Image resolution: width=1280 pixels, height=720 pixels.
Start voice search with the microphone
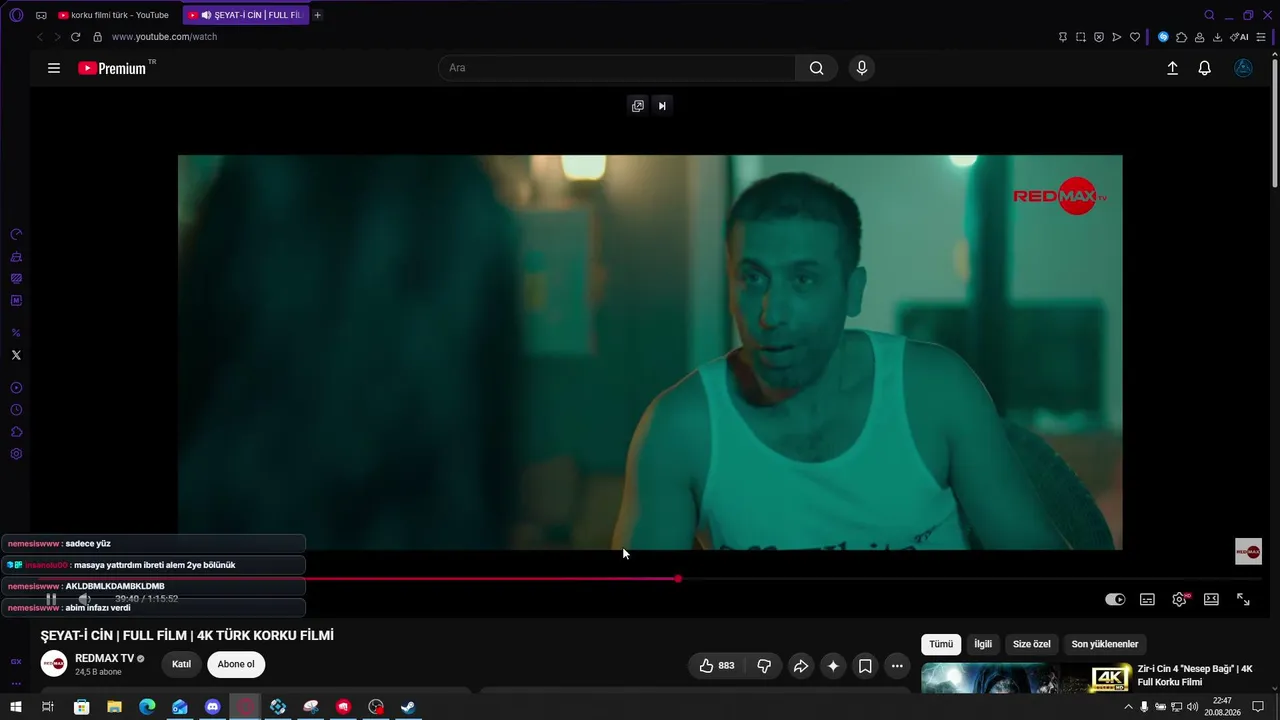click(x=862, y=68)
